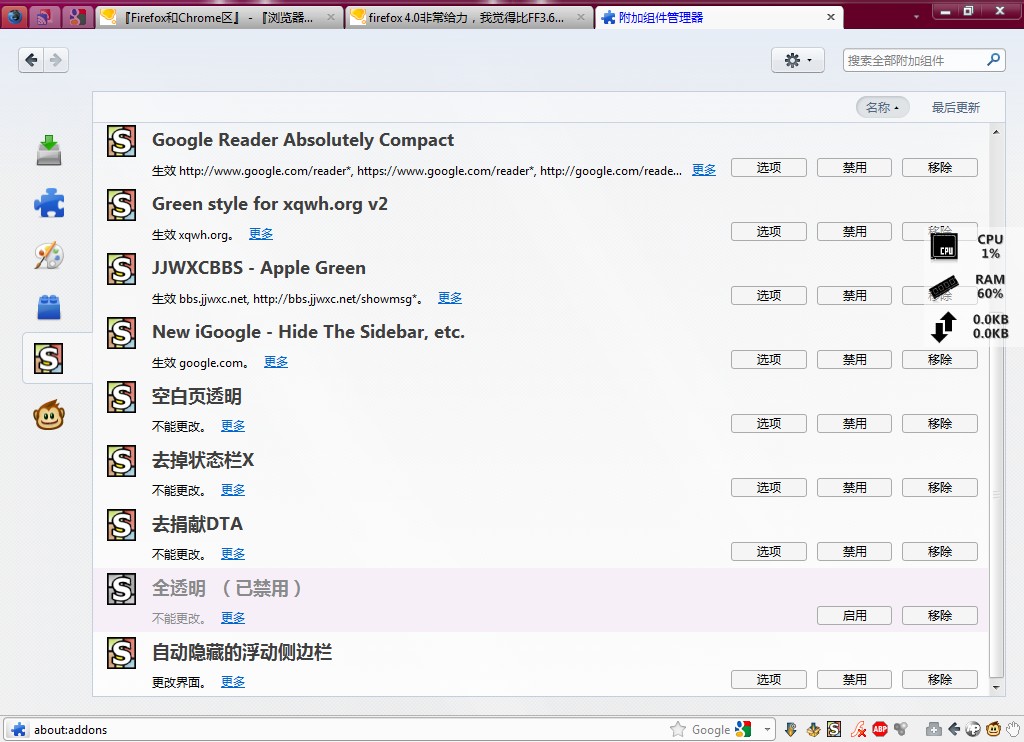Screen dimensions: 1024x742
Task: Open 选项 for JJWXCBBS - Apple Green
Action: [769, 296]
